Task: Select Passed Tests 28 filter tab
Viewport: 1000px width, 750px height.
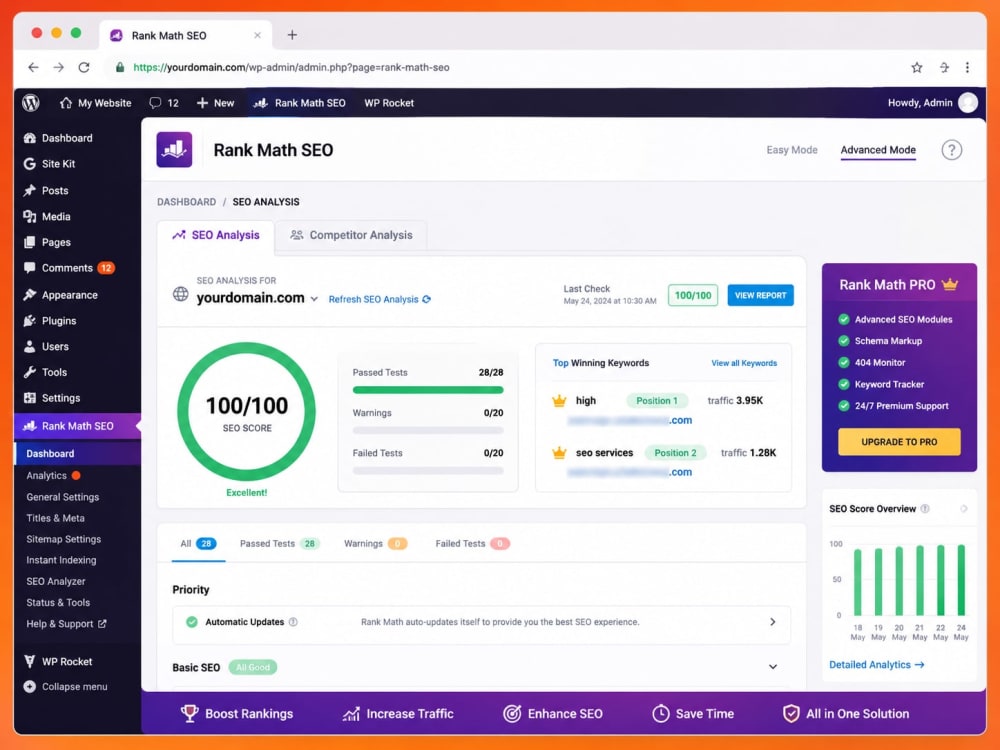Action: click(279, 543)
